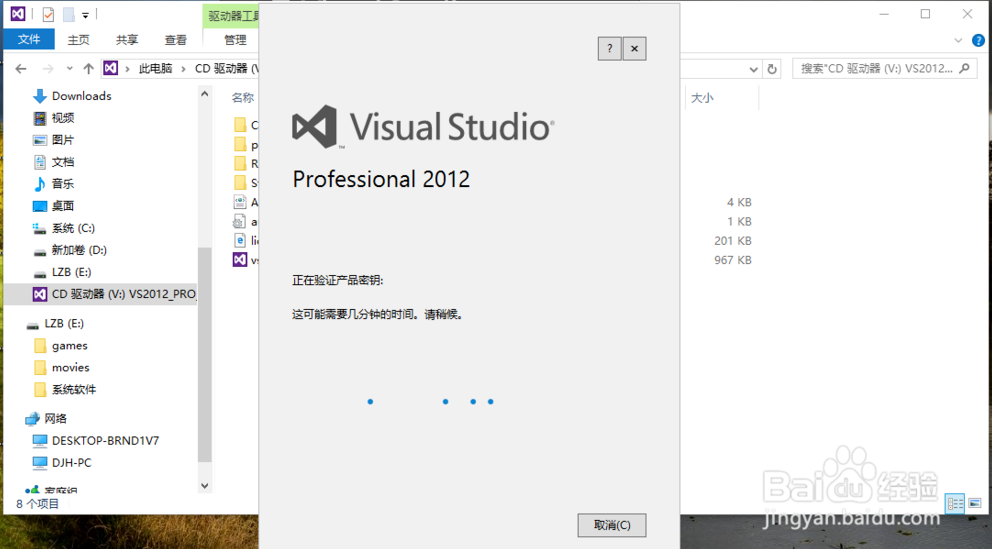Click the properties quick access icon
Viewport: 992px width, 549px height.
(x=48, y=14)
